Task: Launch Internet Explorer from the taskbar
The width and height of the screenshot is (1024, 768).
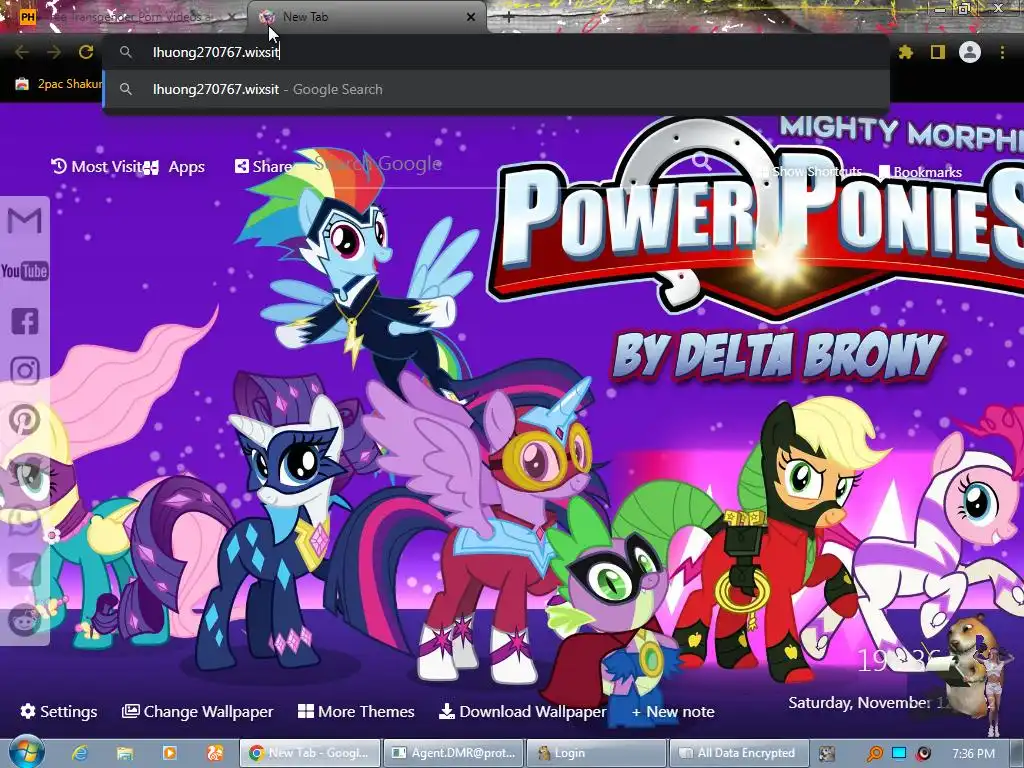Action: [80, 753]
